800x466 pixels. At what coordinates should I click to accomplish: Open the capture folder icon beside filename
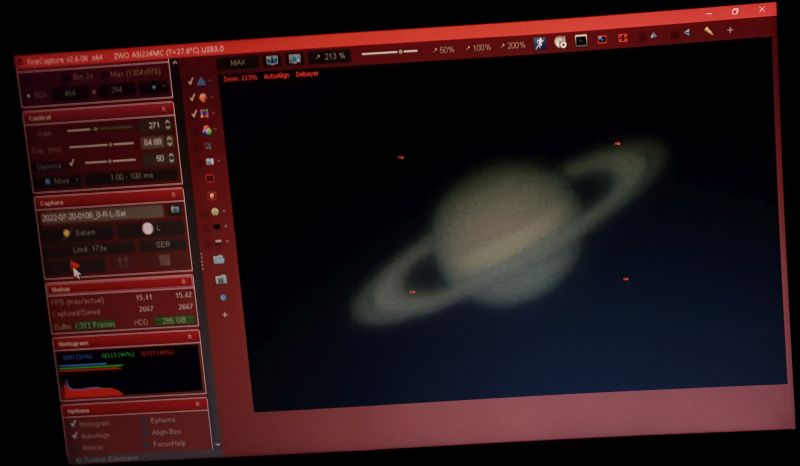click(x=175, y=209)
